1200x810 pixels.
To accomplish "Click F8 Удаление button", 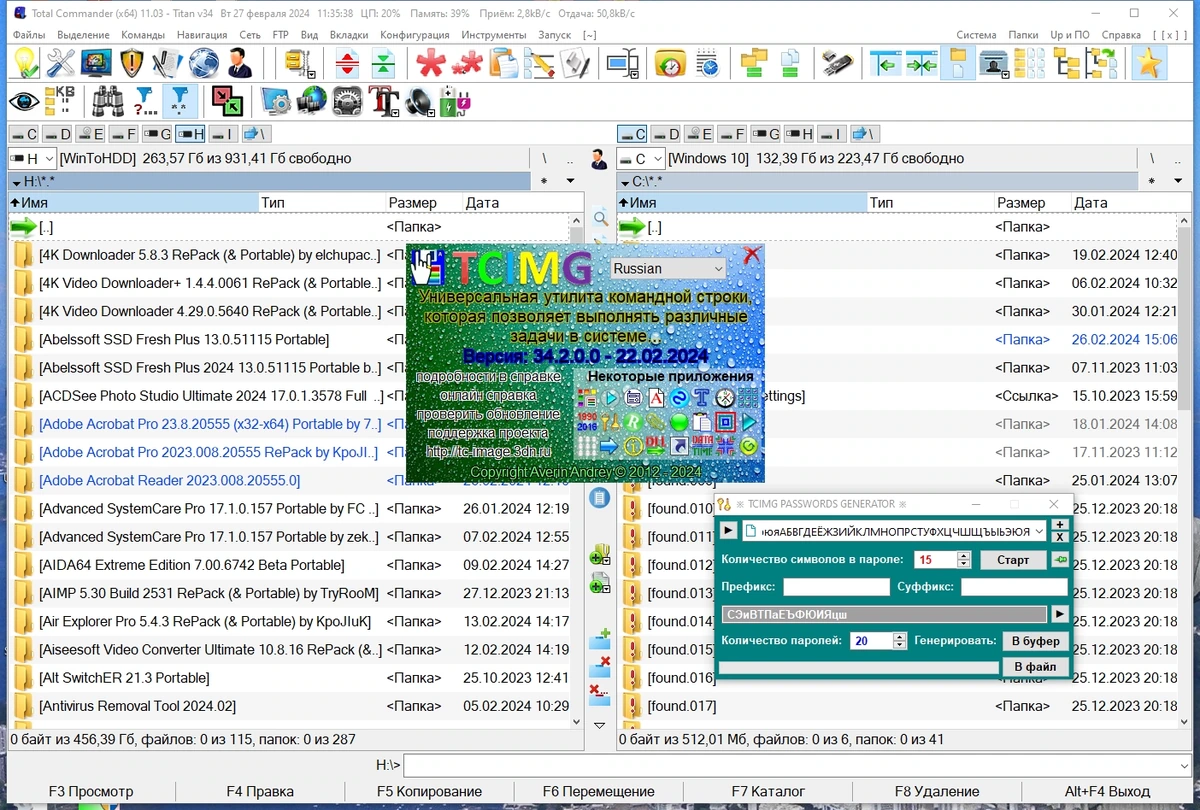I will click(x=937, y=791).
